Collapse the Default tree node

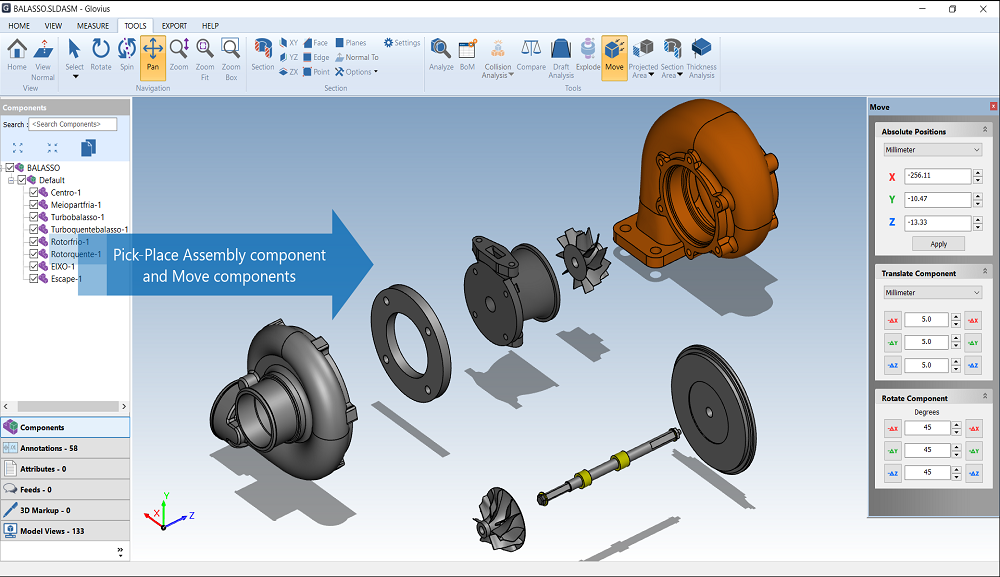pos(11,180)
